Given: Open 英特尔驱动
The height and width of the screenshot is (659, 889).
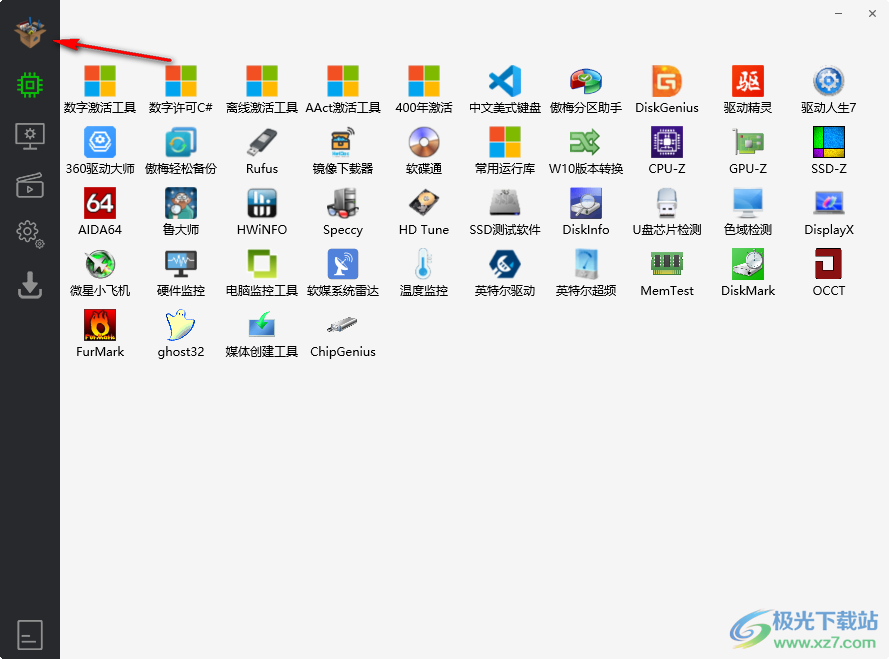Looking at the screenshot, I should (505, 273).
